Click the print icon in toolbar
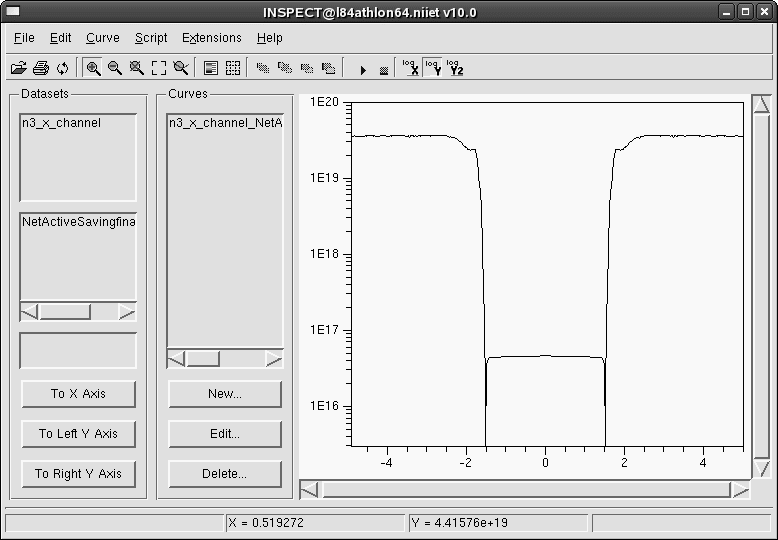This screenshot has height=540, width=778. (x=40, y=68)
